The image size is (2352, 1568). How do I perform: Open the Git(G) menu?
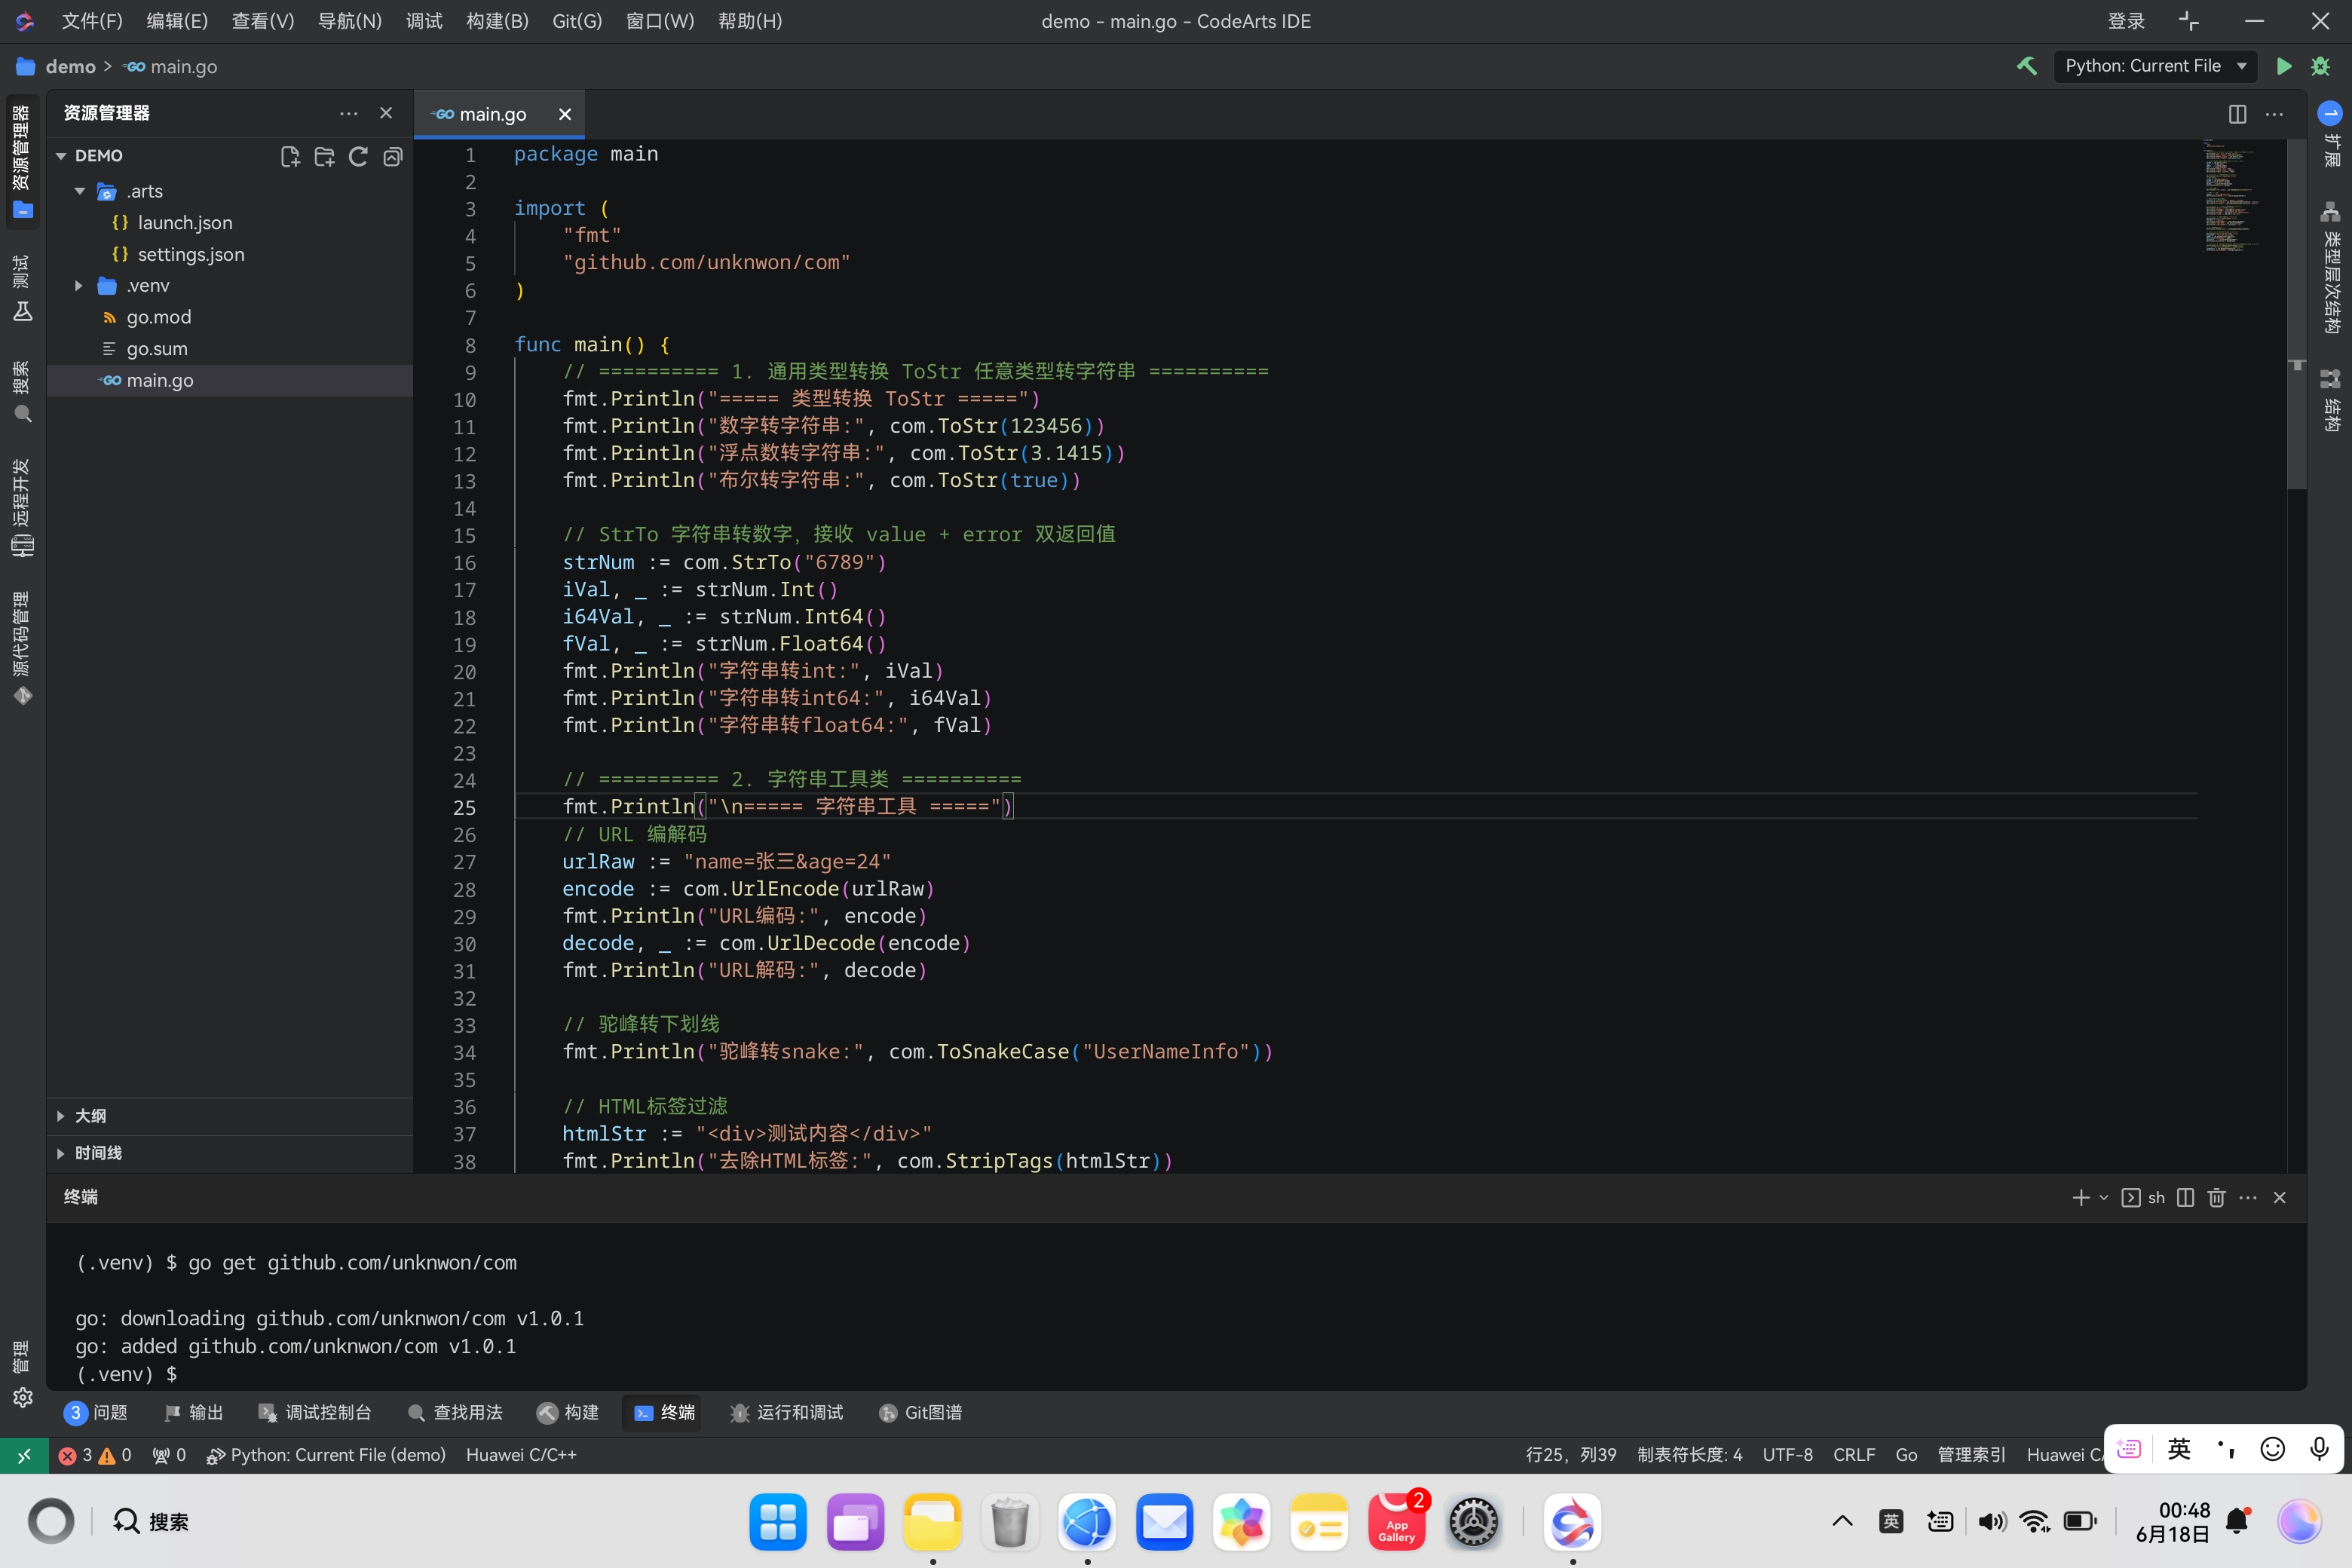[577, 21]
